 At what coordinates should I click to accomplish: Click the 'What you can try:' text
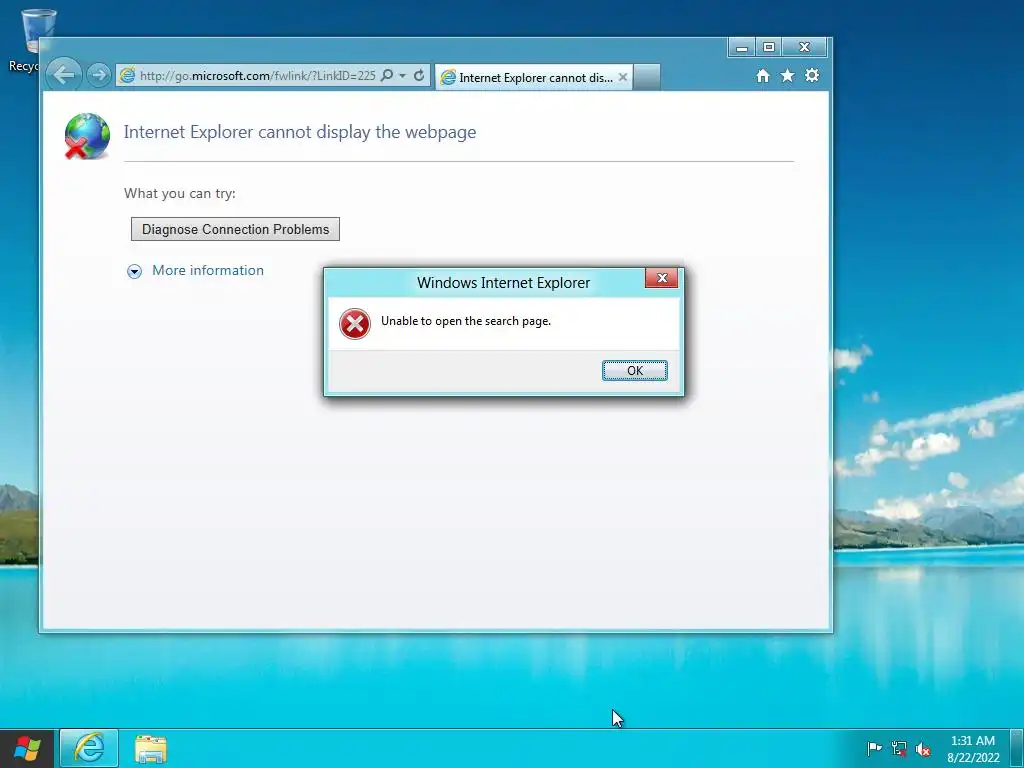coord(180,193)
